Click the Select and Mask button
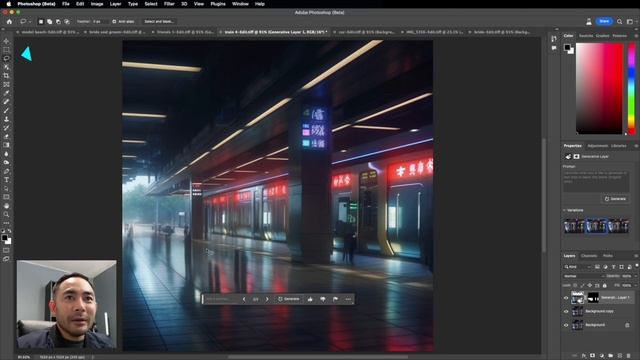The width and height of the screenshot is (640, 360). 159,21
